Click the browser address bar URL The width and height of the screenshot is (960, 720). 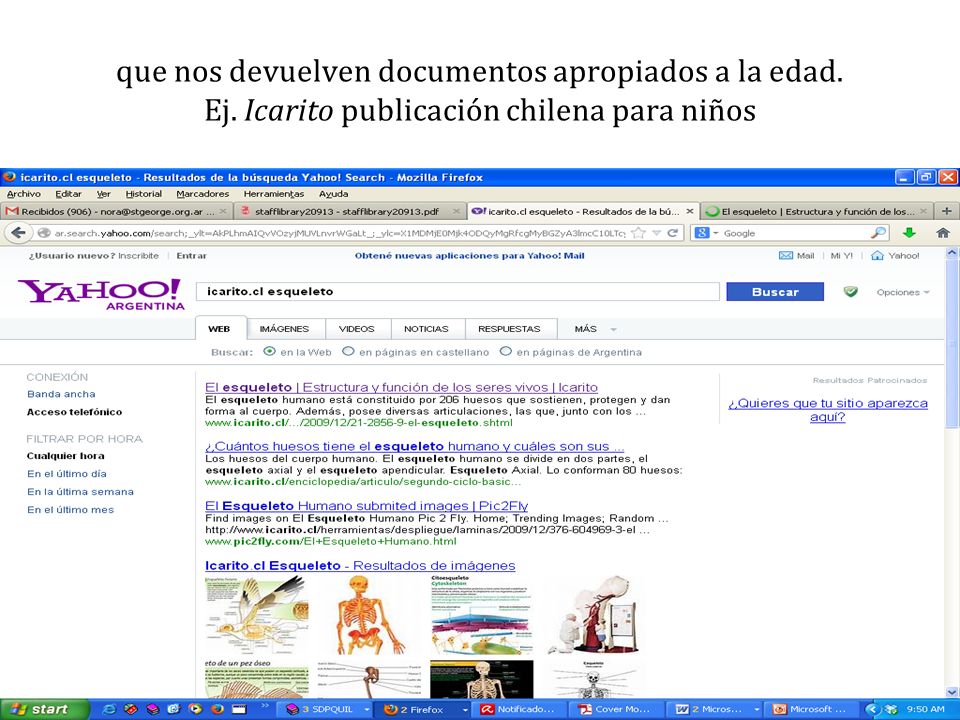[x=339, y=233]
